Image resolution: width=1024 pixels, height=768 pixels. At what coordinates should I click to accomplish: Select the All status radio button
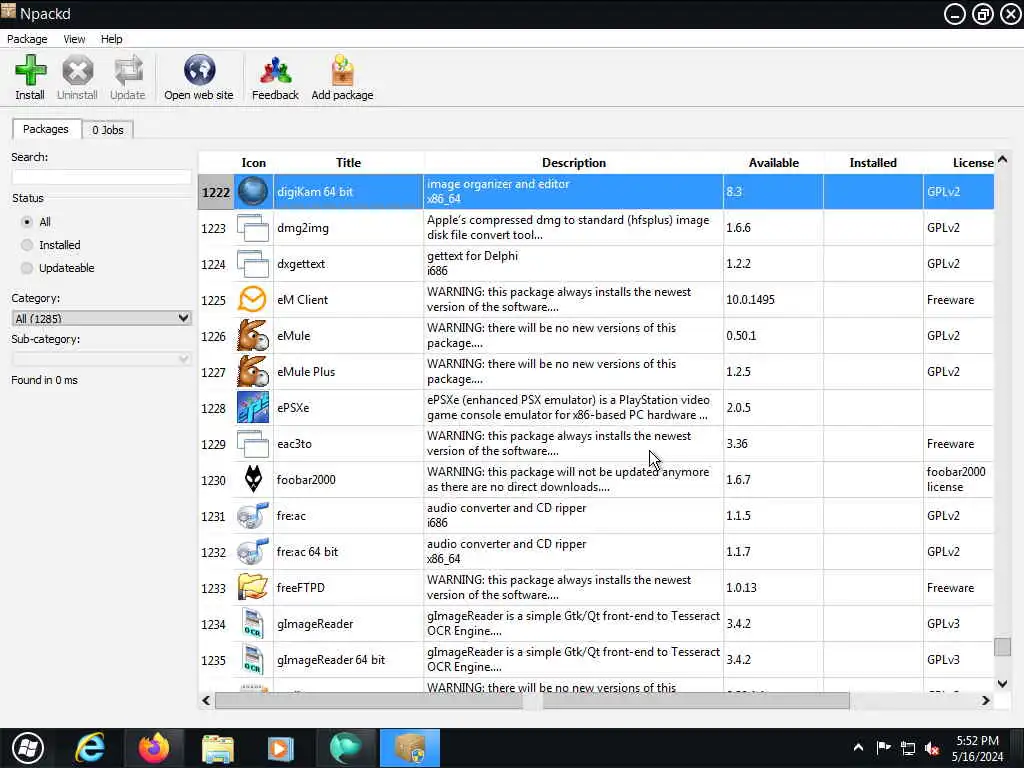tap(27, 222)
